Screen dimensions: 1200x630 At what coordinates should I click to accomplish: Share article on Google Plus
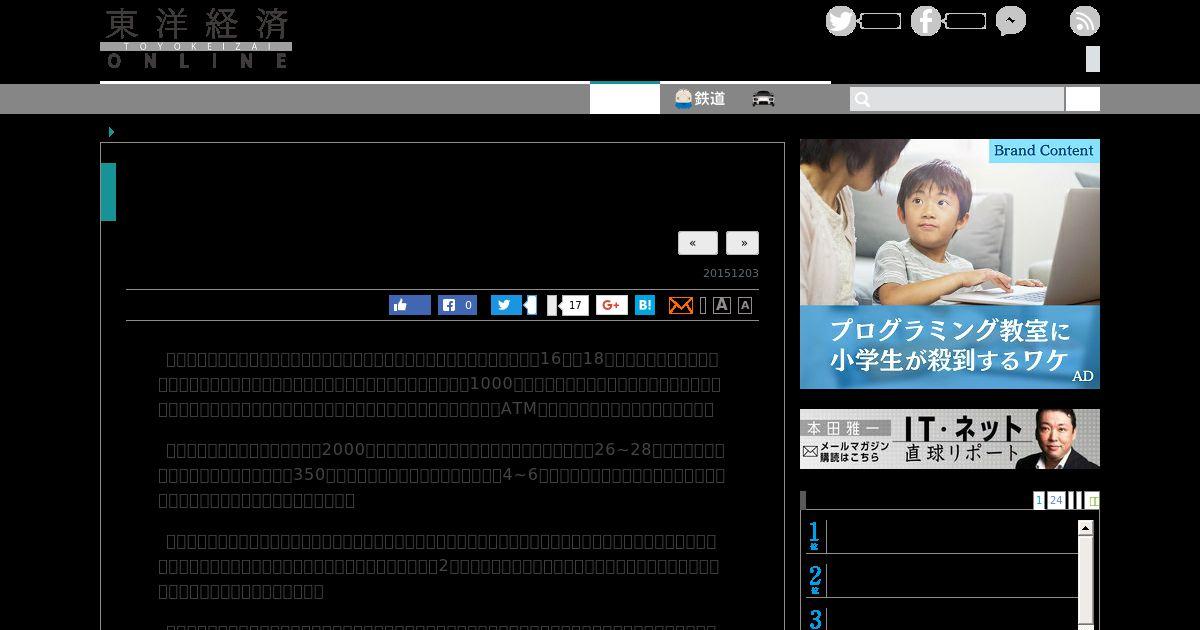pyautogui.click(x=612, y=305)
